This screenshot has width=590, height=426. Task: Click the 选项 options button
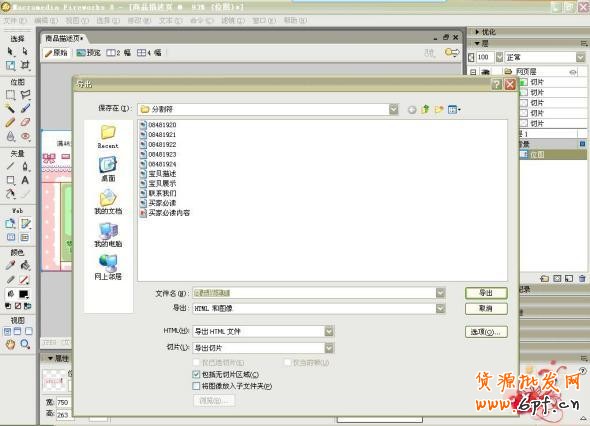486,332
